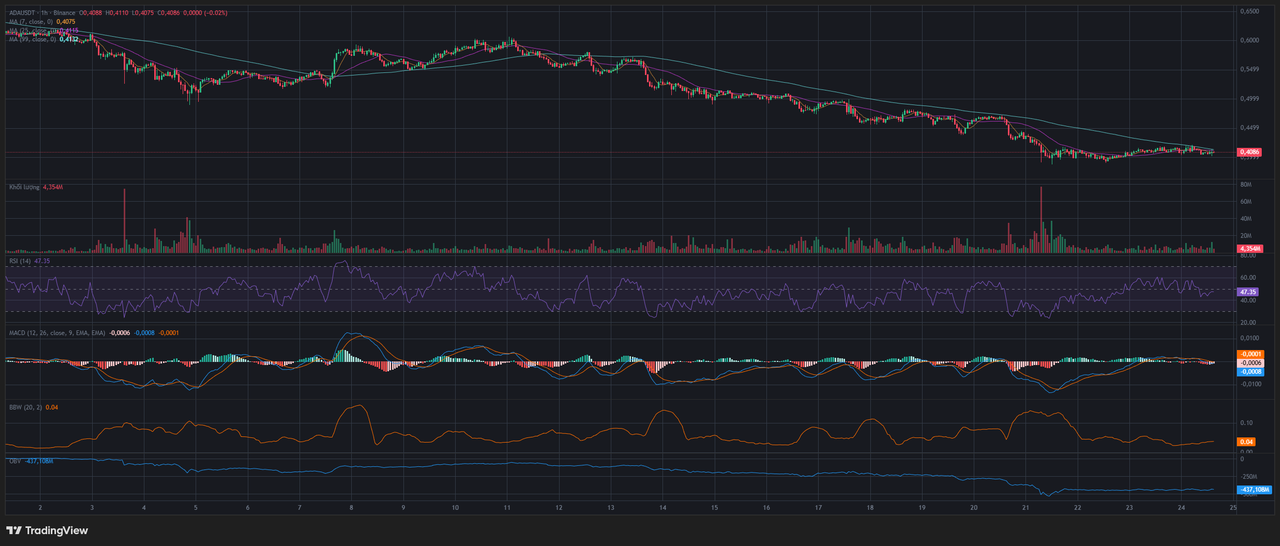
Task: Click the 0,5499 price axis label
Action: tap(1249, 70)
